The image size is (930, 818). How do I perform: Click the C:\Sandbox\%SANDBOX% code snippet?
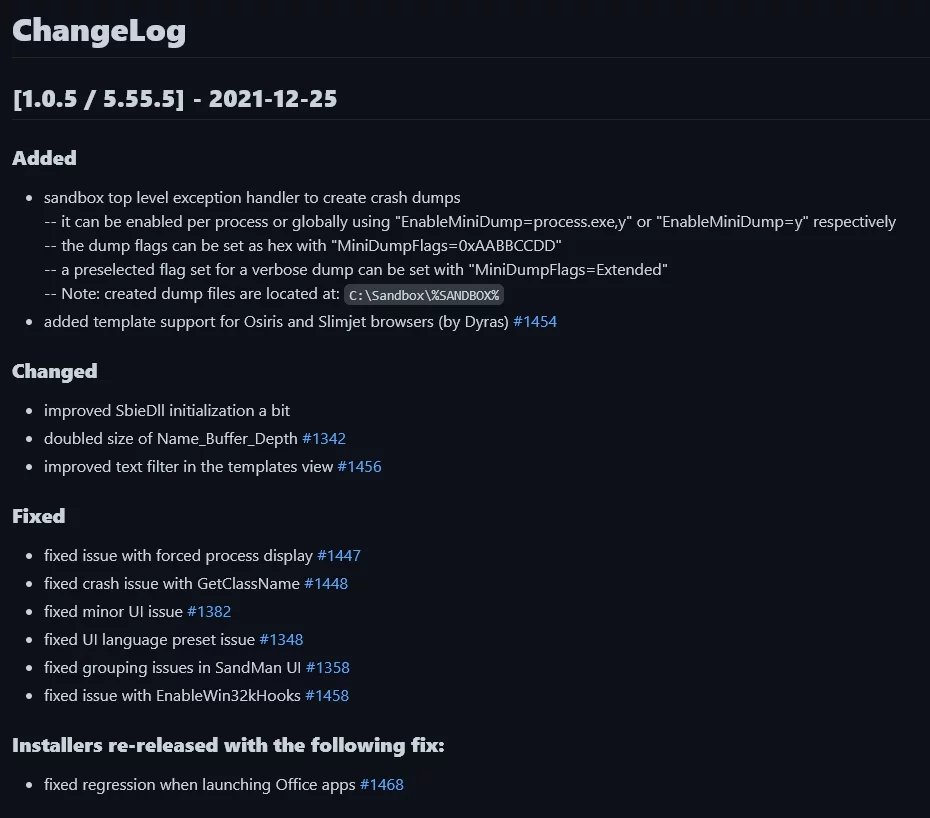pyautogui.click(x=424, y=295)
